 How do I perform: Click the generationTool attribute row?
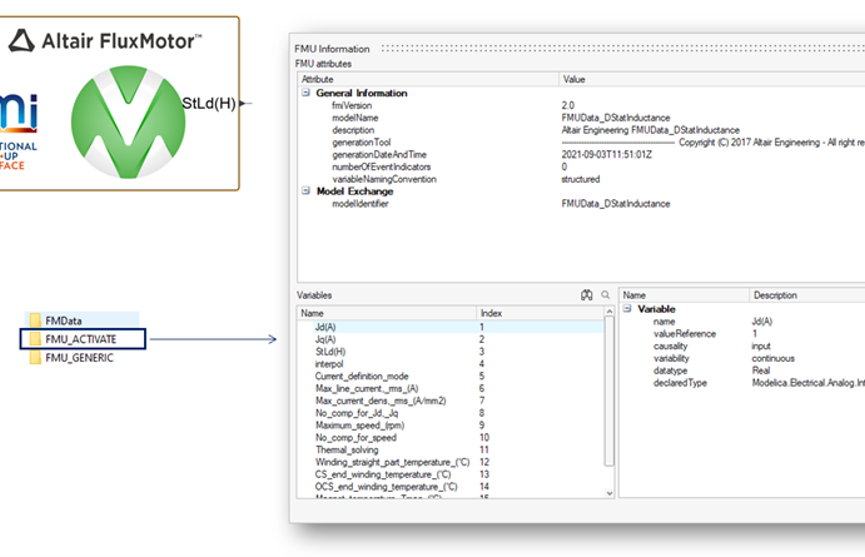point(582,142)
